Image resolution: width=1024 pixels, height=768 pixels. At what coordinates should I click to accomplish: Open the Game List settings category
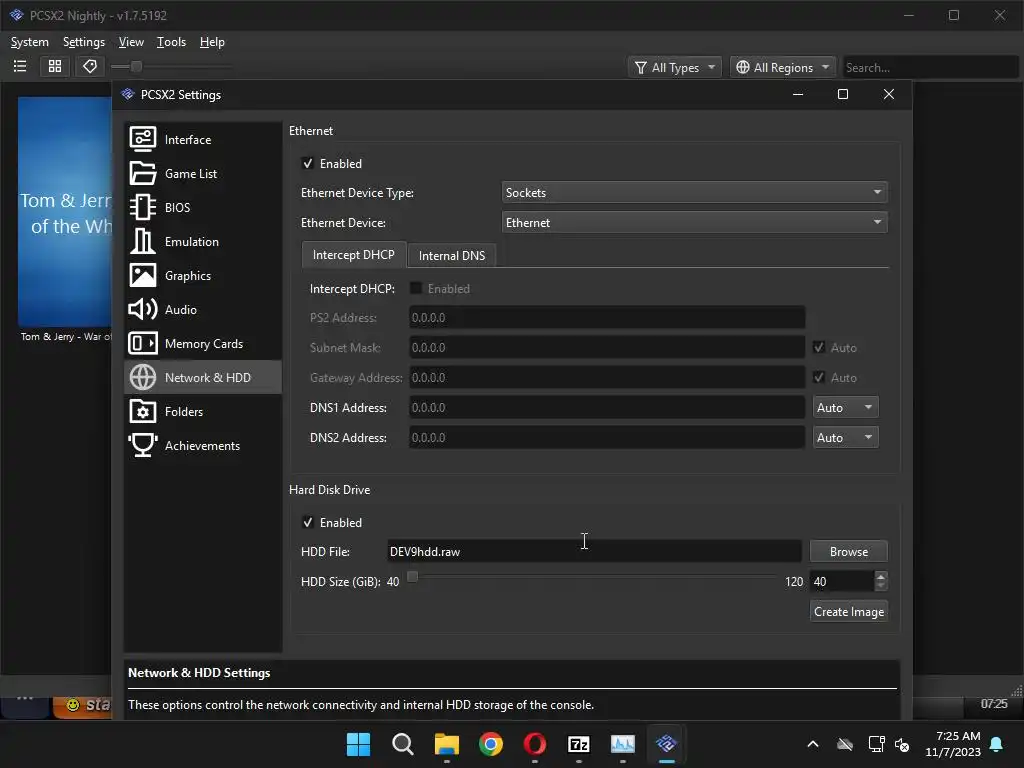pyautogui.click(x=202, y=174)
